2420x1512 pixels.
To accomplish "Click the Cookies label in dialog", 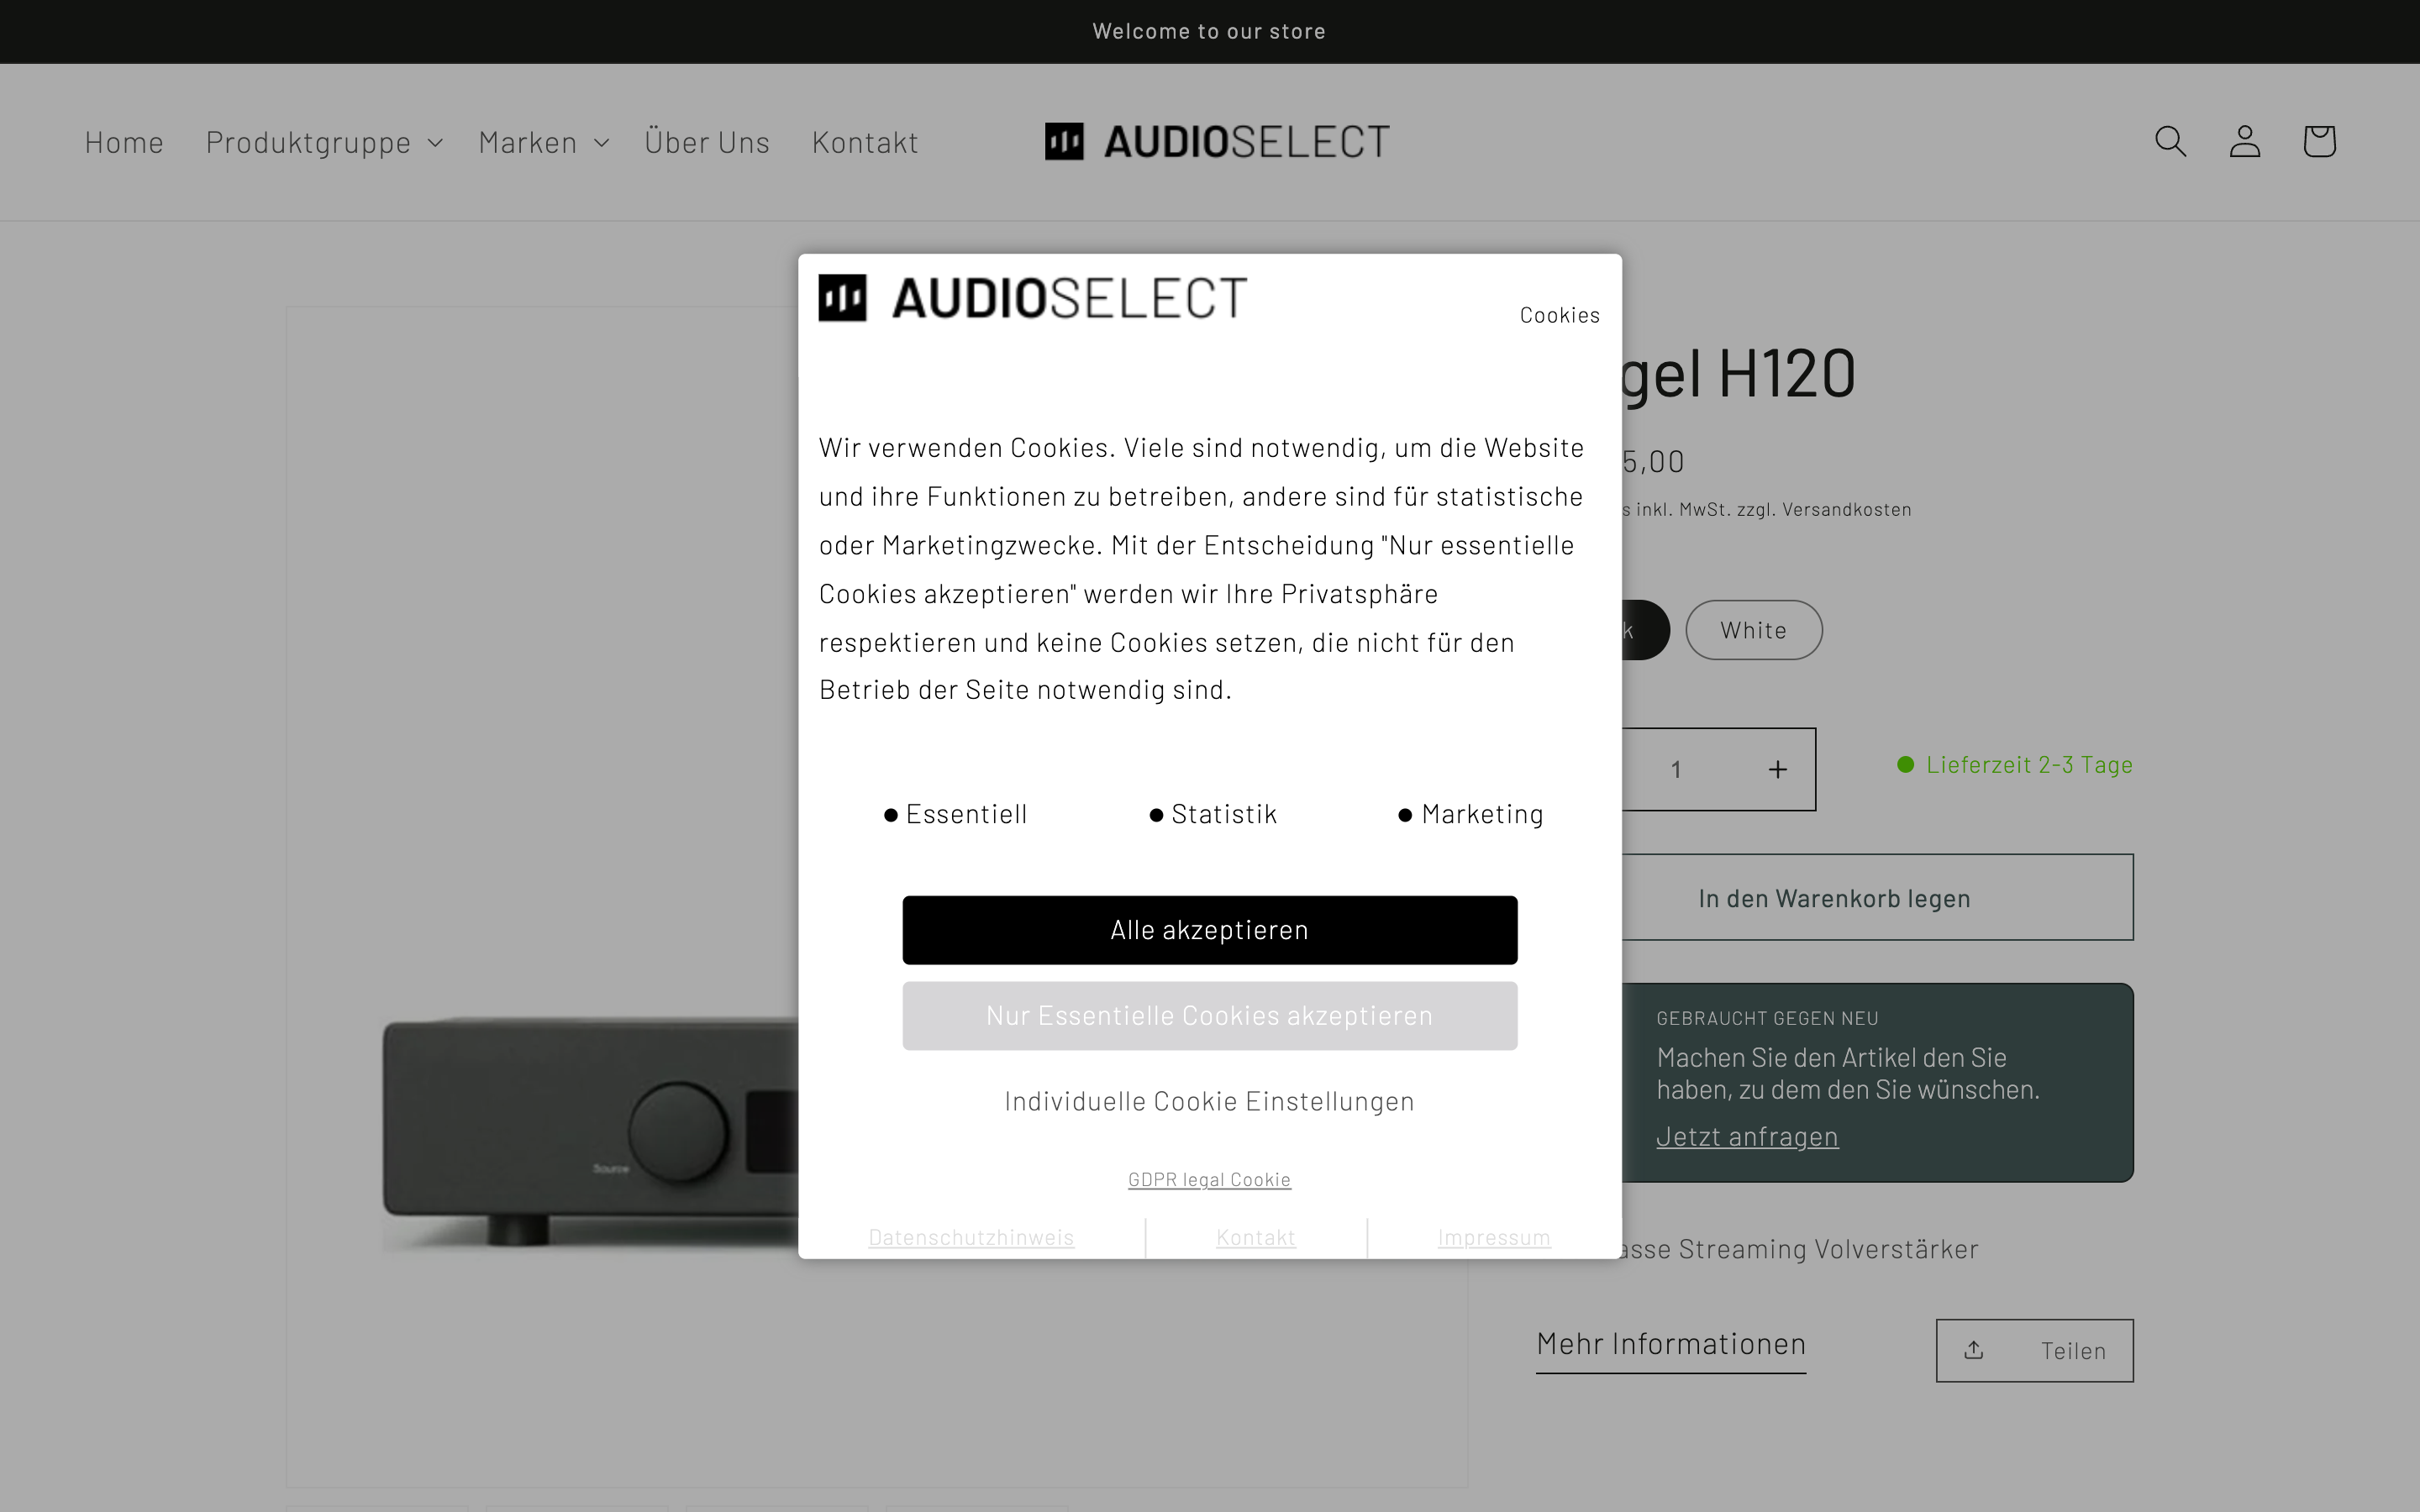I will point(1560,315).
